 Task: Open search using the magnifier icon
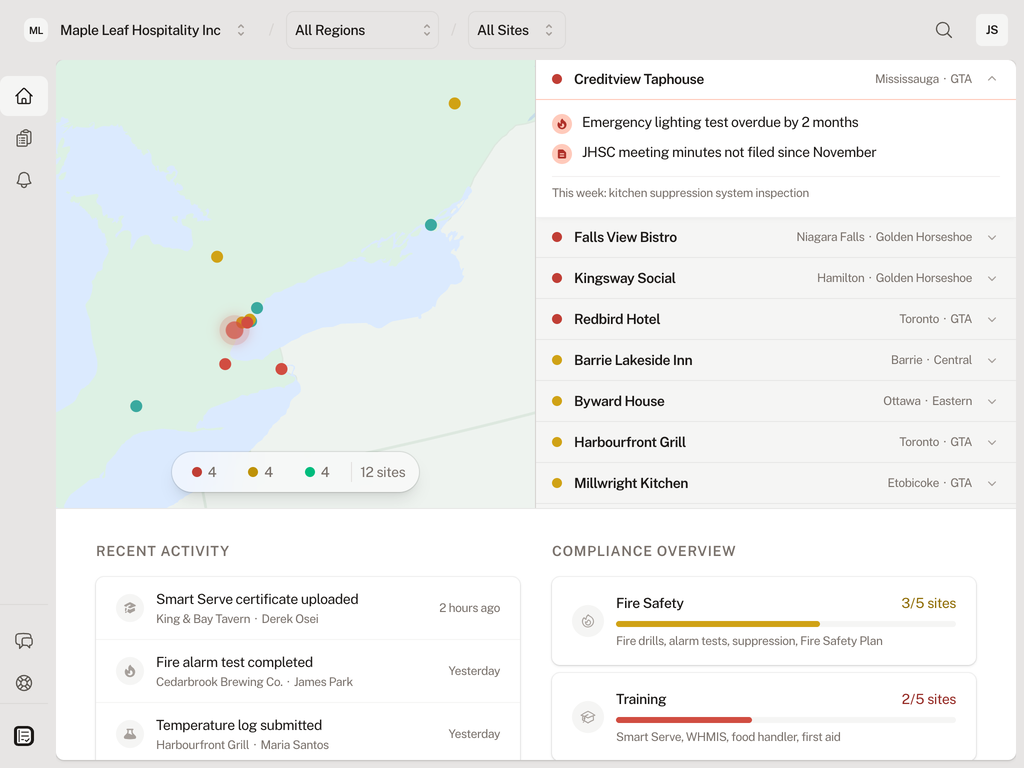(943, 30)
